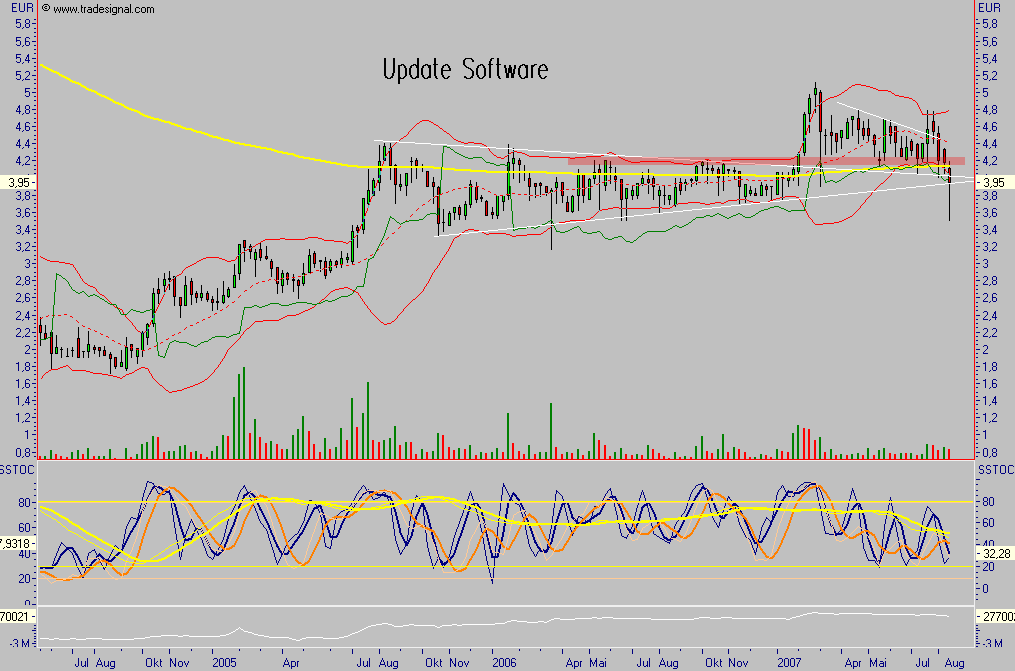
Task: Click the "5,8" value on left price axis
Action: (23, 24)
